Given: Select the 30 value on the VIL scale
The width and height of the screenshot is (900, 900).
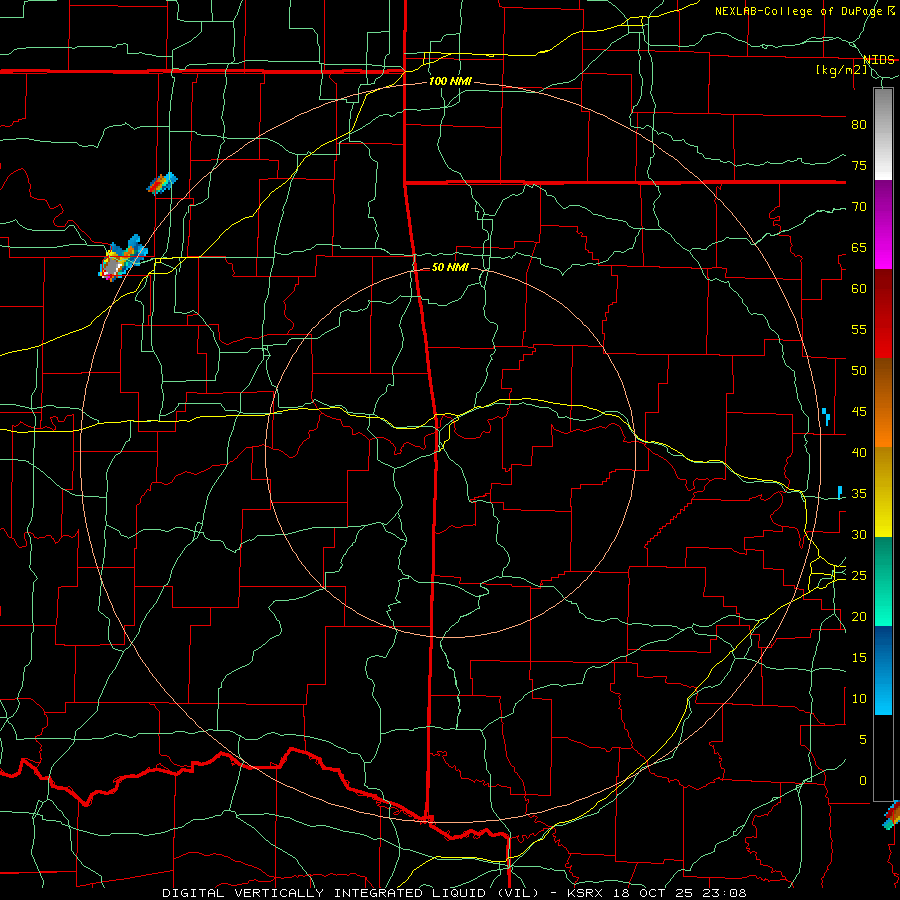Looking at the screenshot, I should [x=859, y=534].
